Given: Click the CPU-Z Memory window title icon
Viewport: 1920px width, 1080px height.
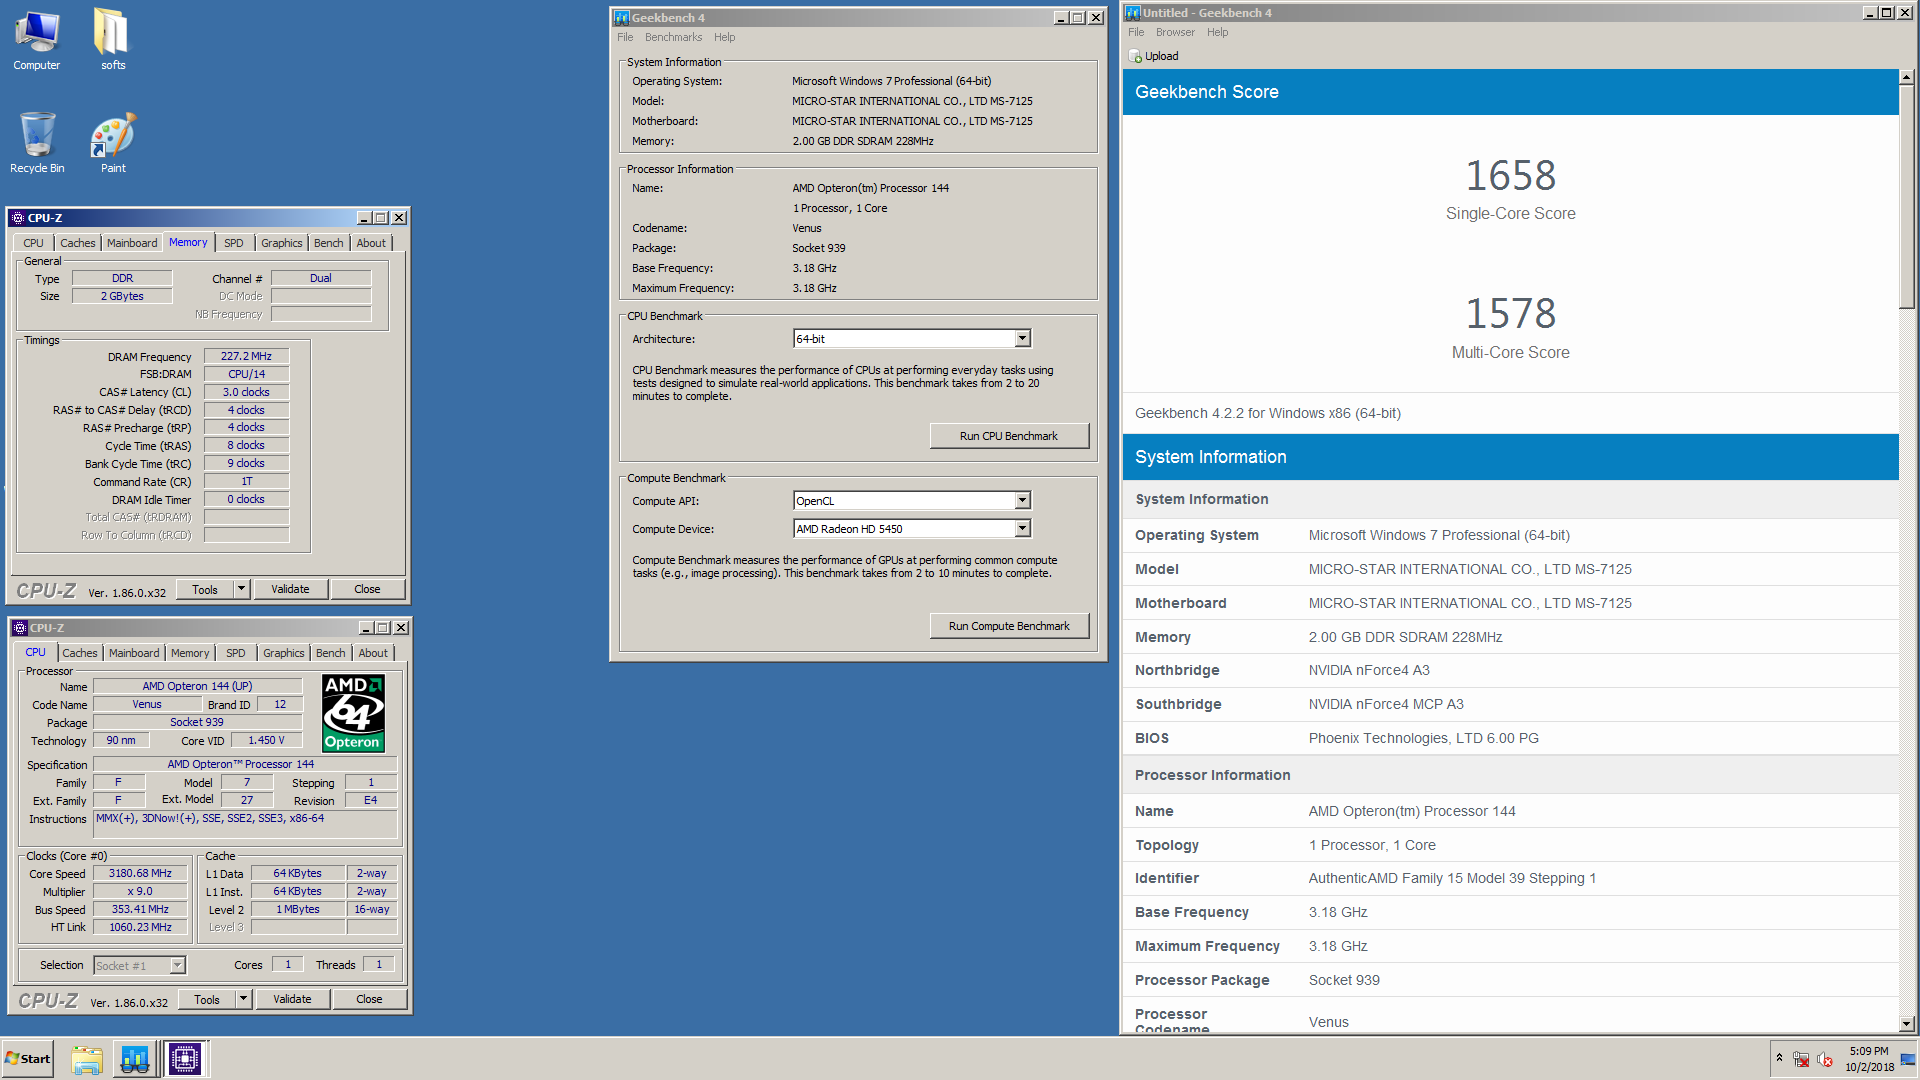Looking at the screenshot, I should 18,218.
